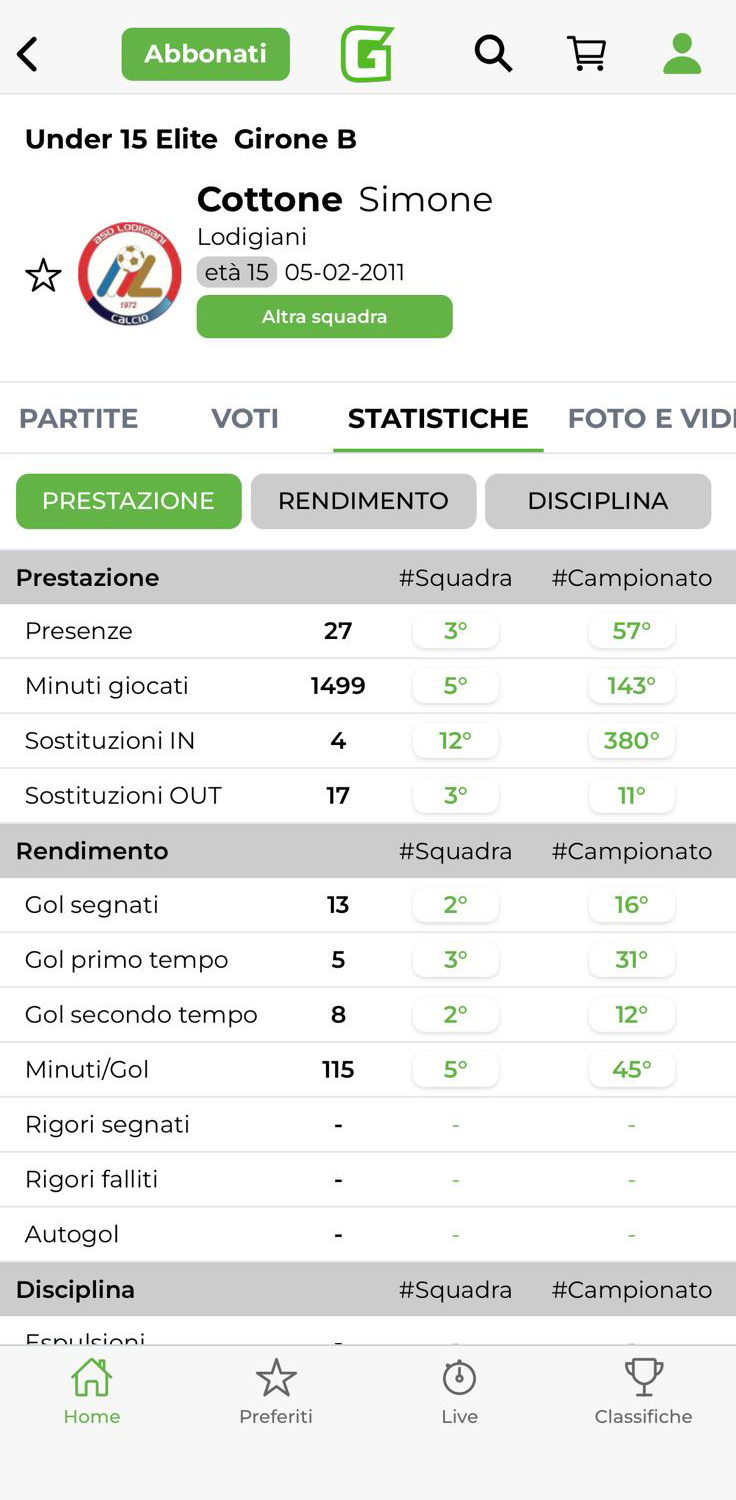Tap the 16° championship rank for Gol segnati

pyautogui.click(x=632, y=905)
